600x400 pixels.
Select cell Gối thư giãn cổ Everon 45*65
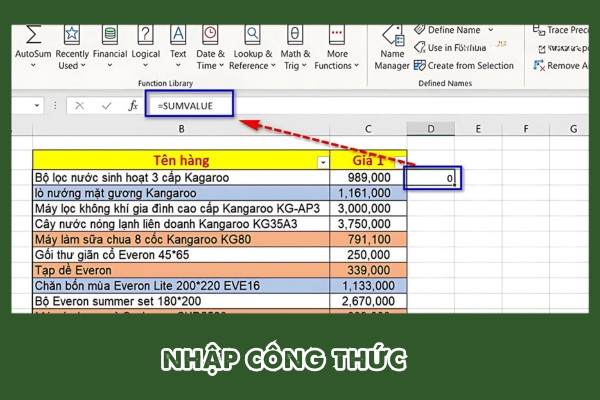point(181,255)
